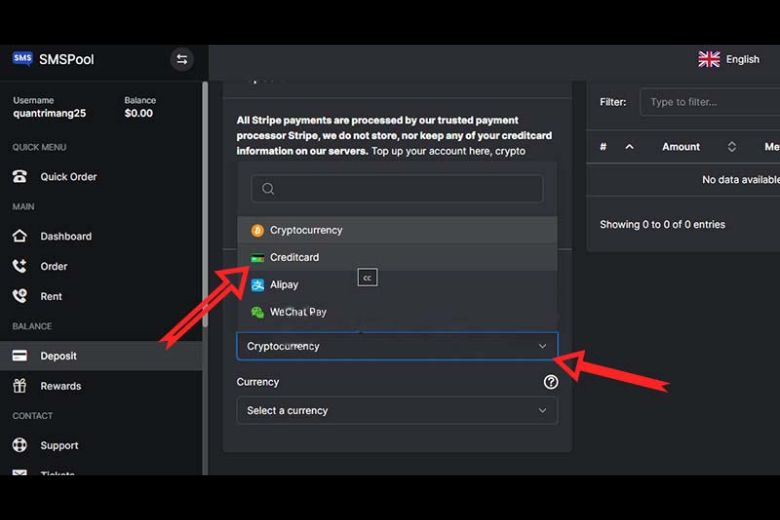Open the English language selector

(730, 60)
